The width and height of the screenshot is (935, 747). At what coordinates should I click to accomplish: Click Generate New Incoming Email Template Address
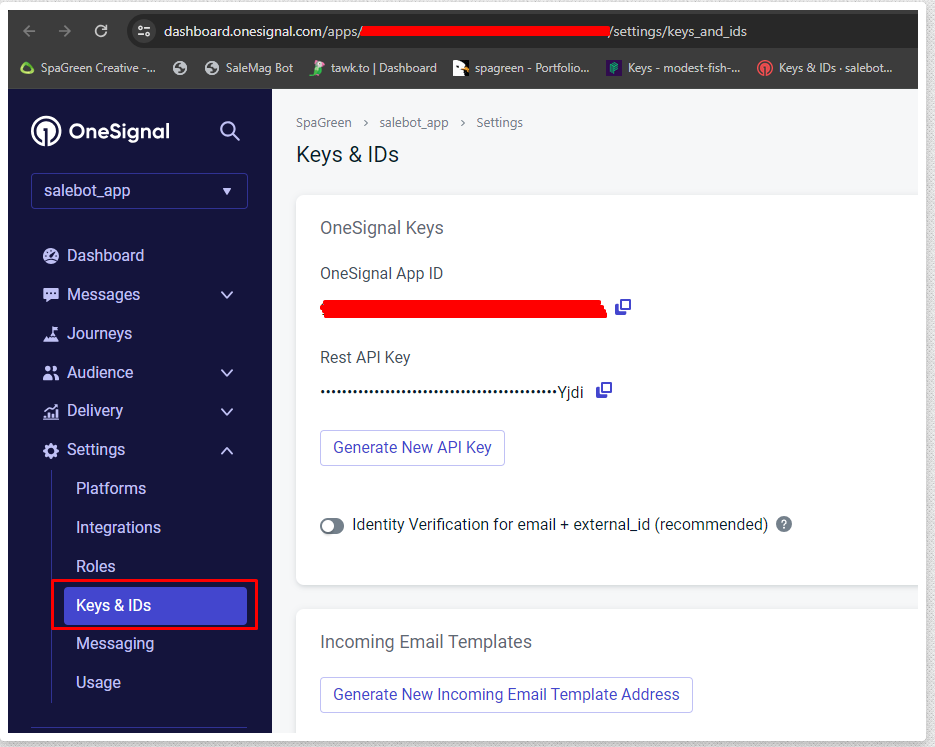point(506,695)
